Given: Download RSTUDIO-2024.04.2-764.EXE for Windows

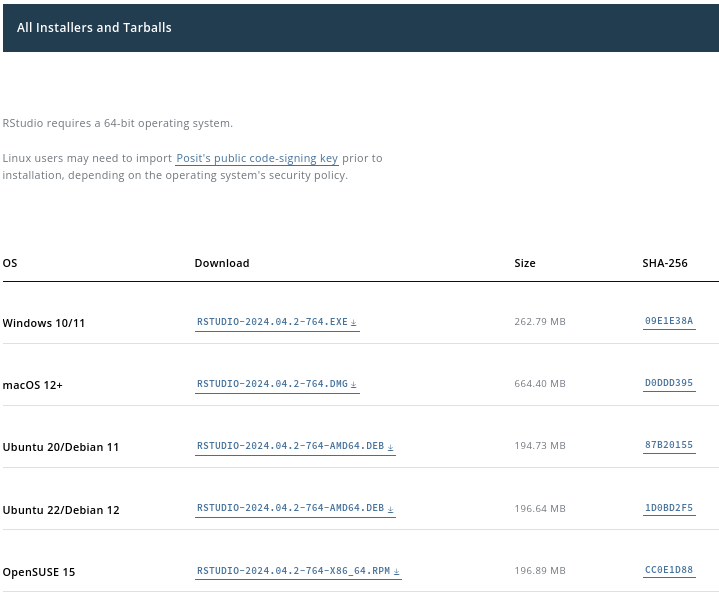Looking at the screenshot, I should (277, 322).
